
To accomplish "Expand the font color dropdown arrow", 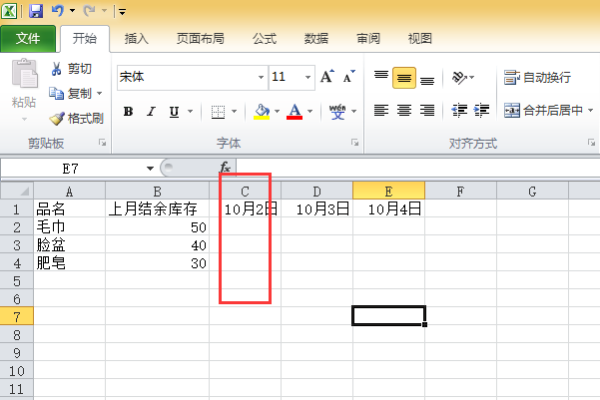I will pos(310,112).
